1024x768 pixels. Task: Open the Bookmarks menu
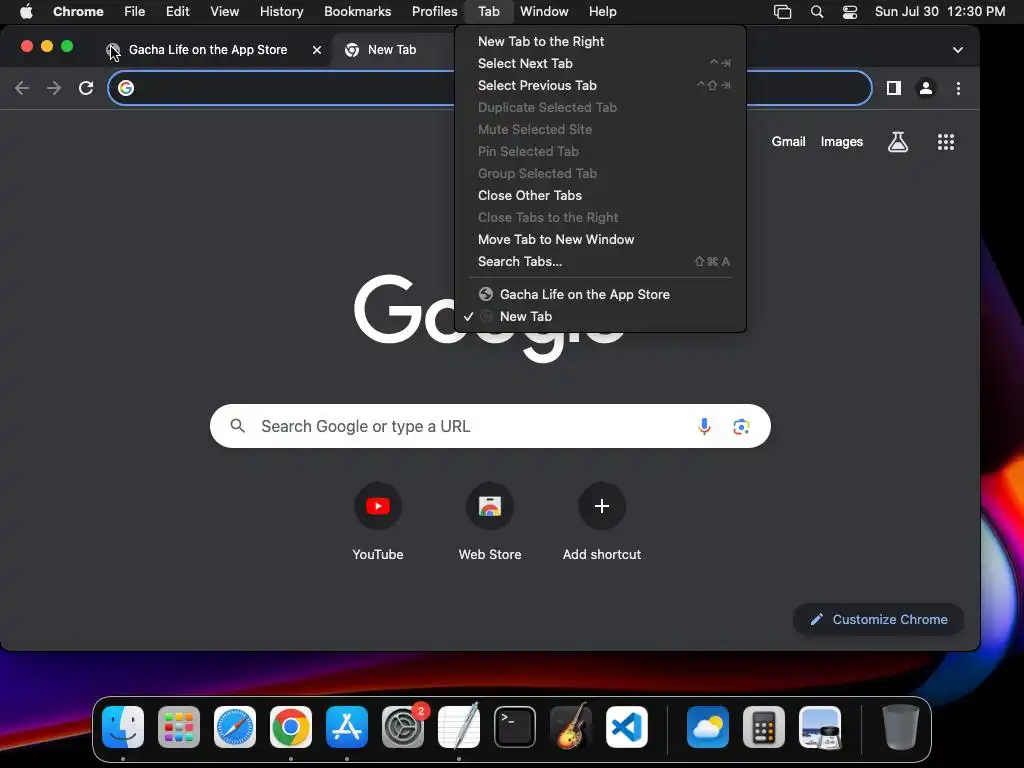[x=357, y=12]
